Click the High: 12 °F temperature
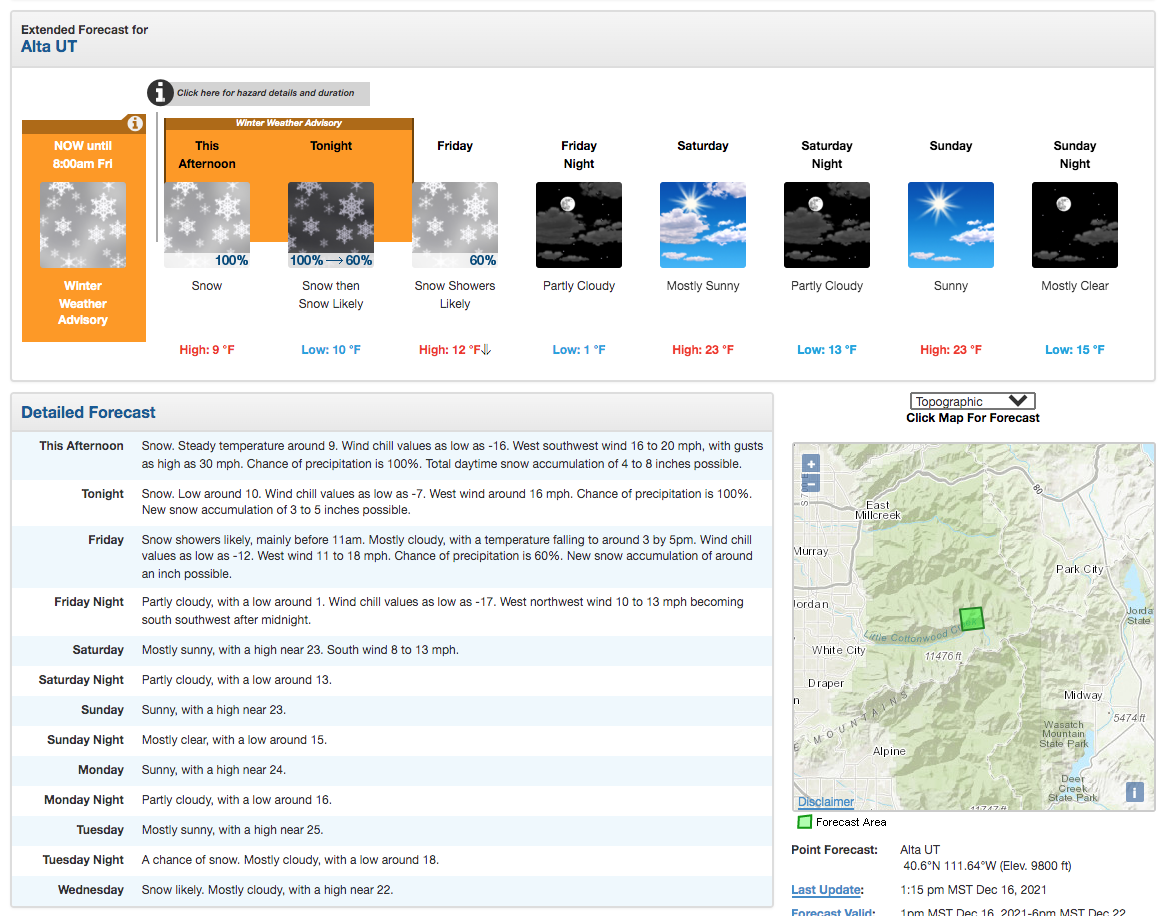This screenshot has width=1162, height=916. pos(450,350)
